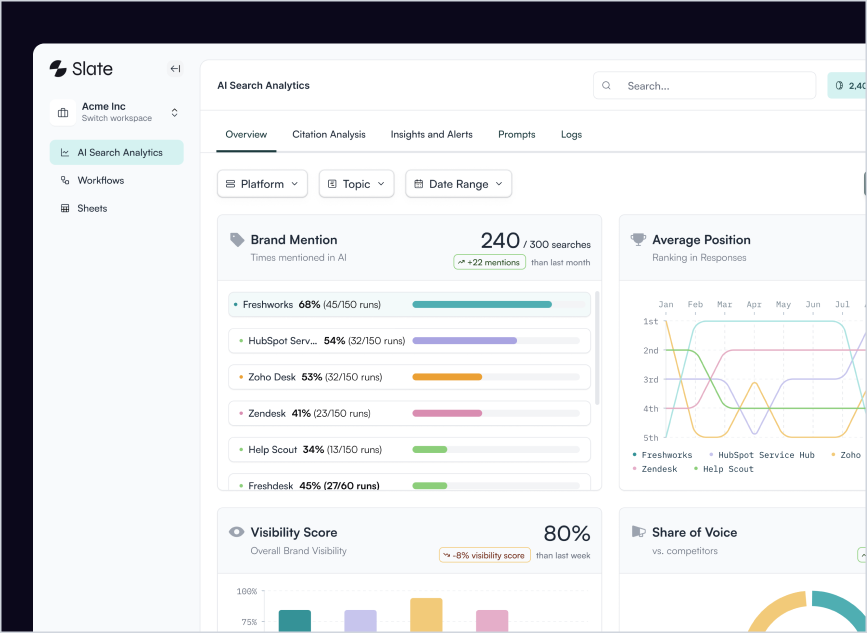This screenshot has width=867, height=633.
Task: Click the HubSpot purple progress bar
Action: tap(464, 341)
